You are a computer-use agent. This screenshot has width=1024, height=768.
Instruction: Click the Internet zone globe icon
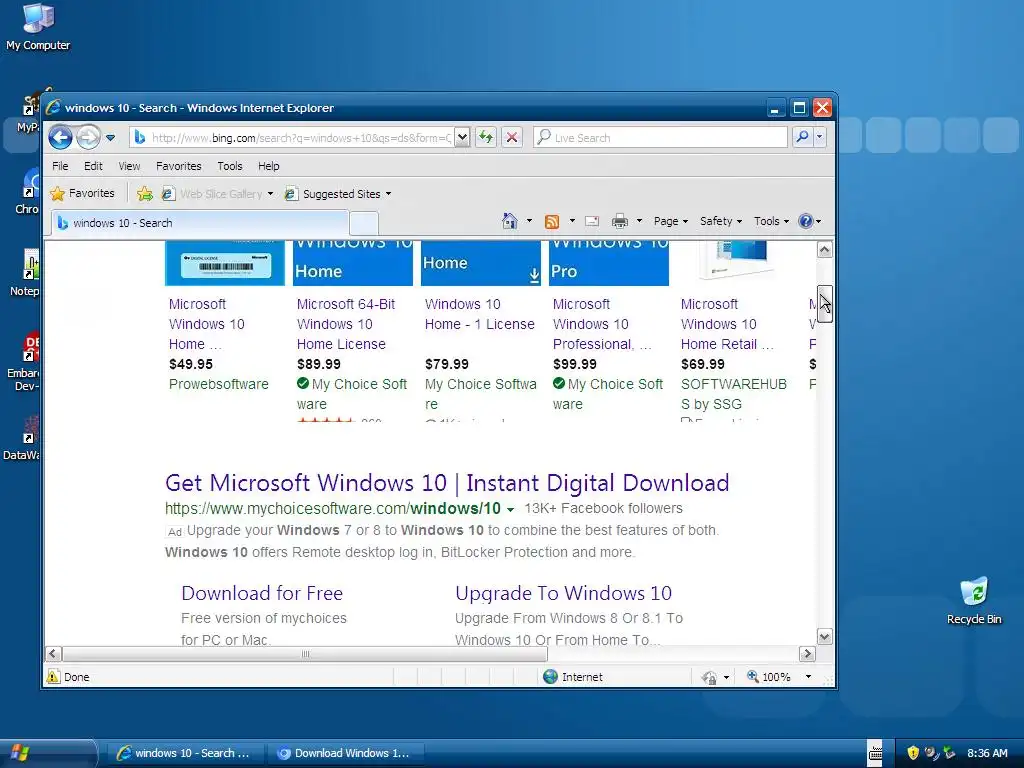click(551, 677)
